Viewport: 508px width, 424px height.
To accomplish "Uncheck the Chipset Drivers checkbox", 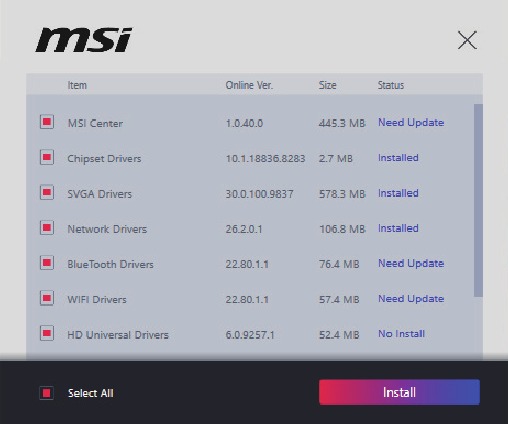I will (47, 157).
